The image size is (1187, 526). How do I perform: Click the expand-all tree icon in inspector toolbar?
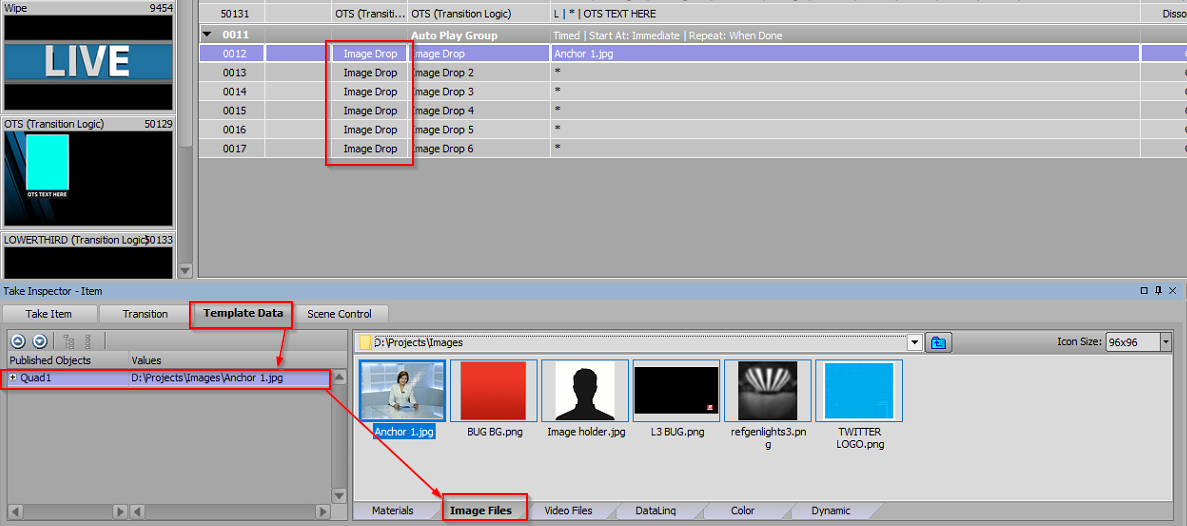tap(69, 341)
